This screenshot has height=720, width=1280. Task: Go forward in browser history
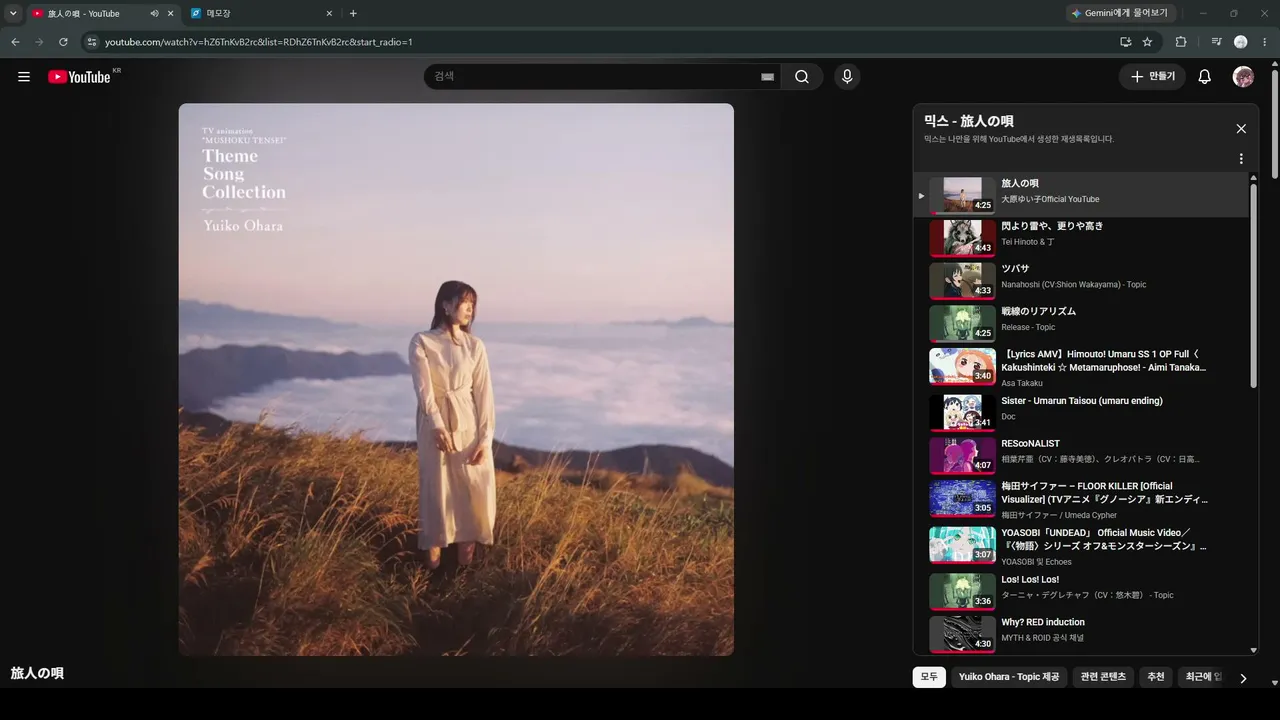(x=39, y=42)
